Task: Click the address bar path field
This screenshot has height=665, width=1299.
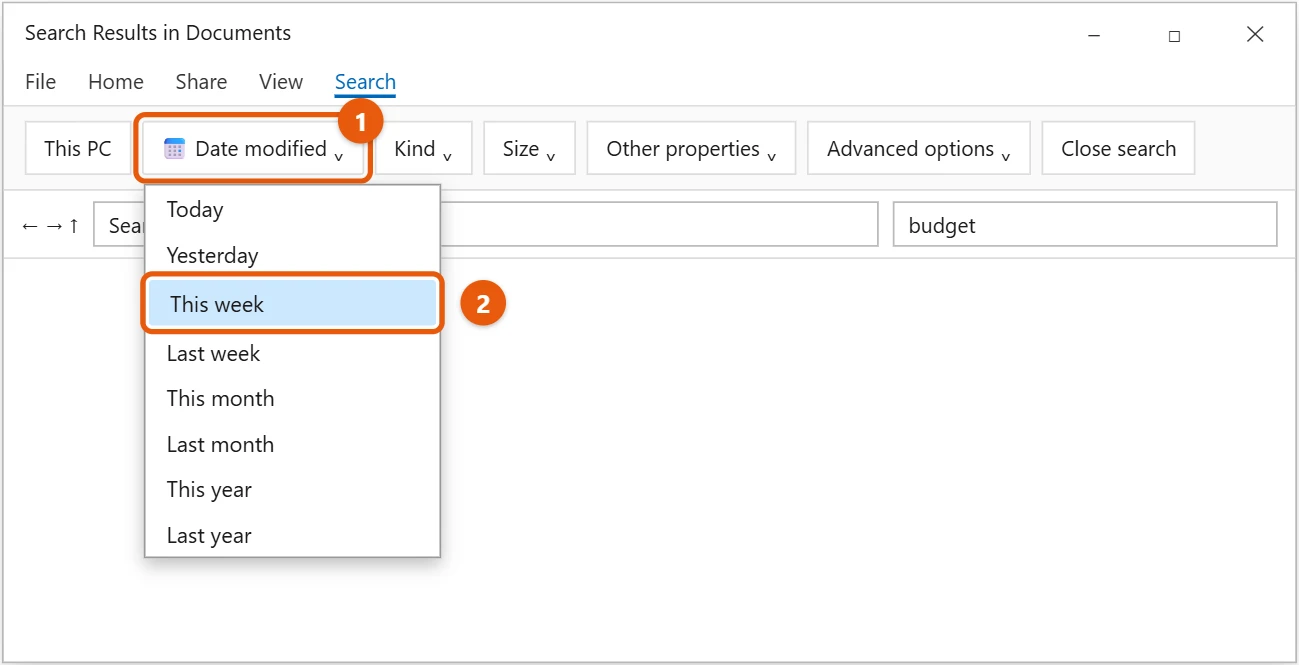Action: click(486, 224)
